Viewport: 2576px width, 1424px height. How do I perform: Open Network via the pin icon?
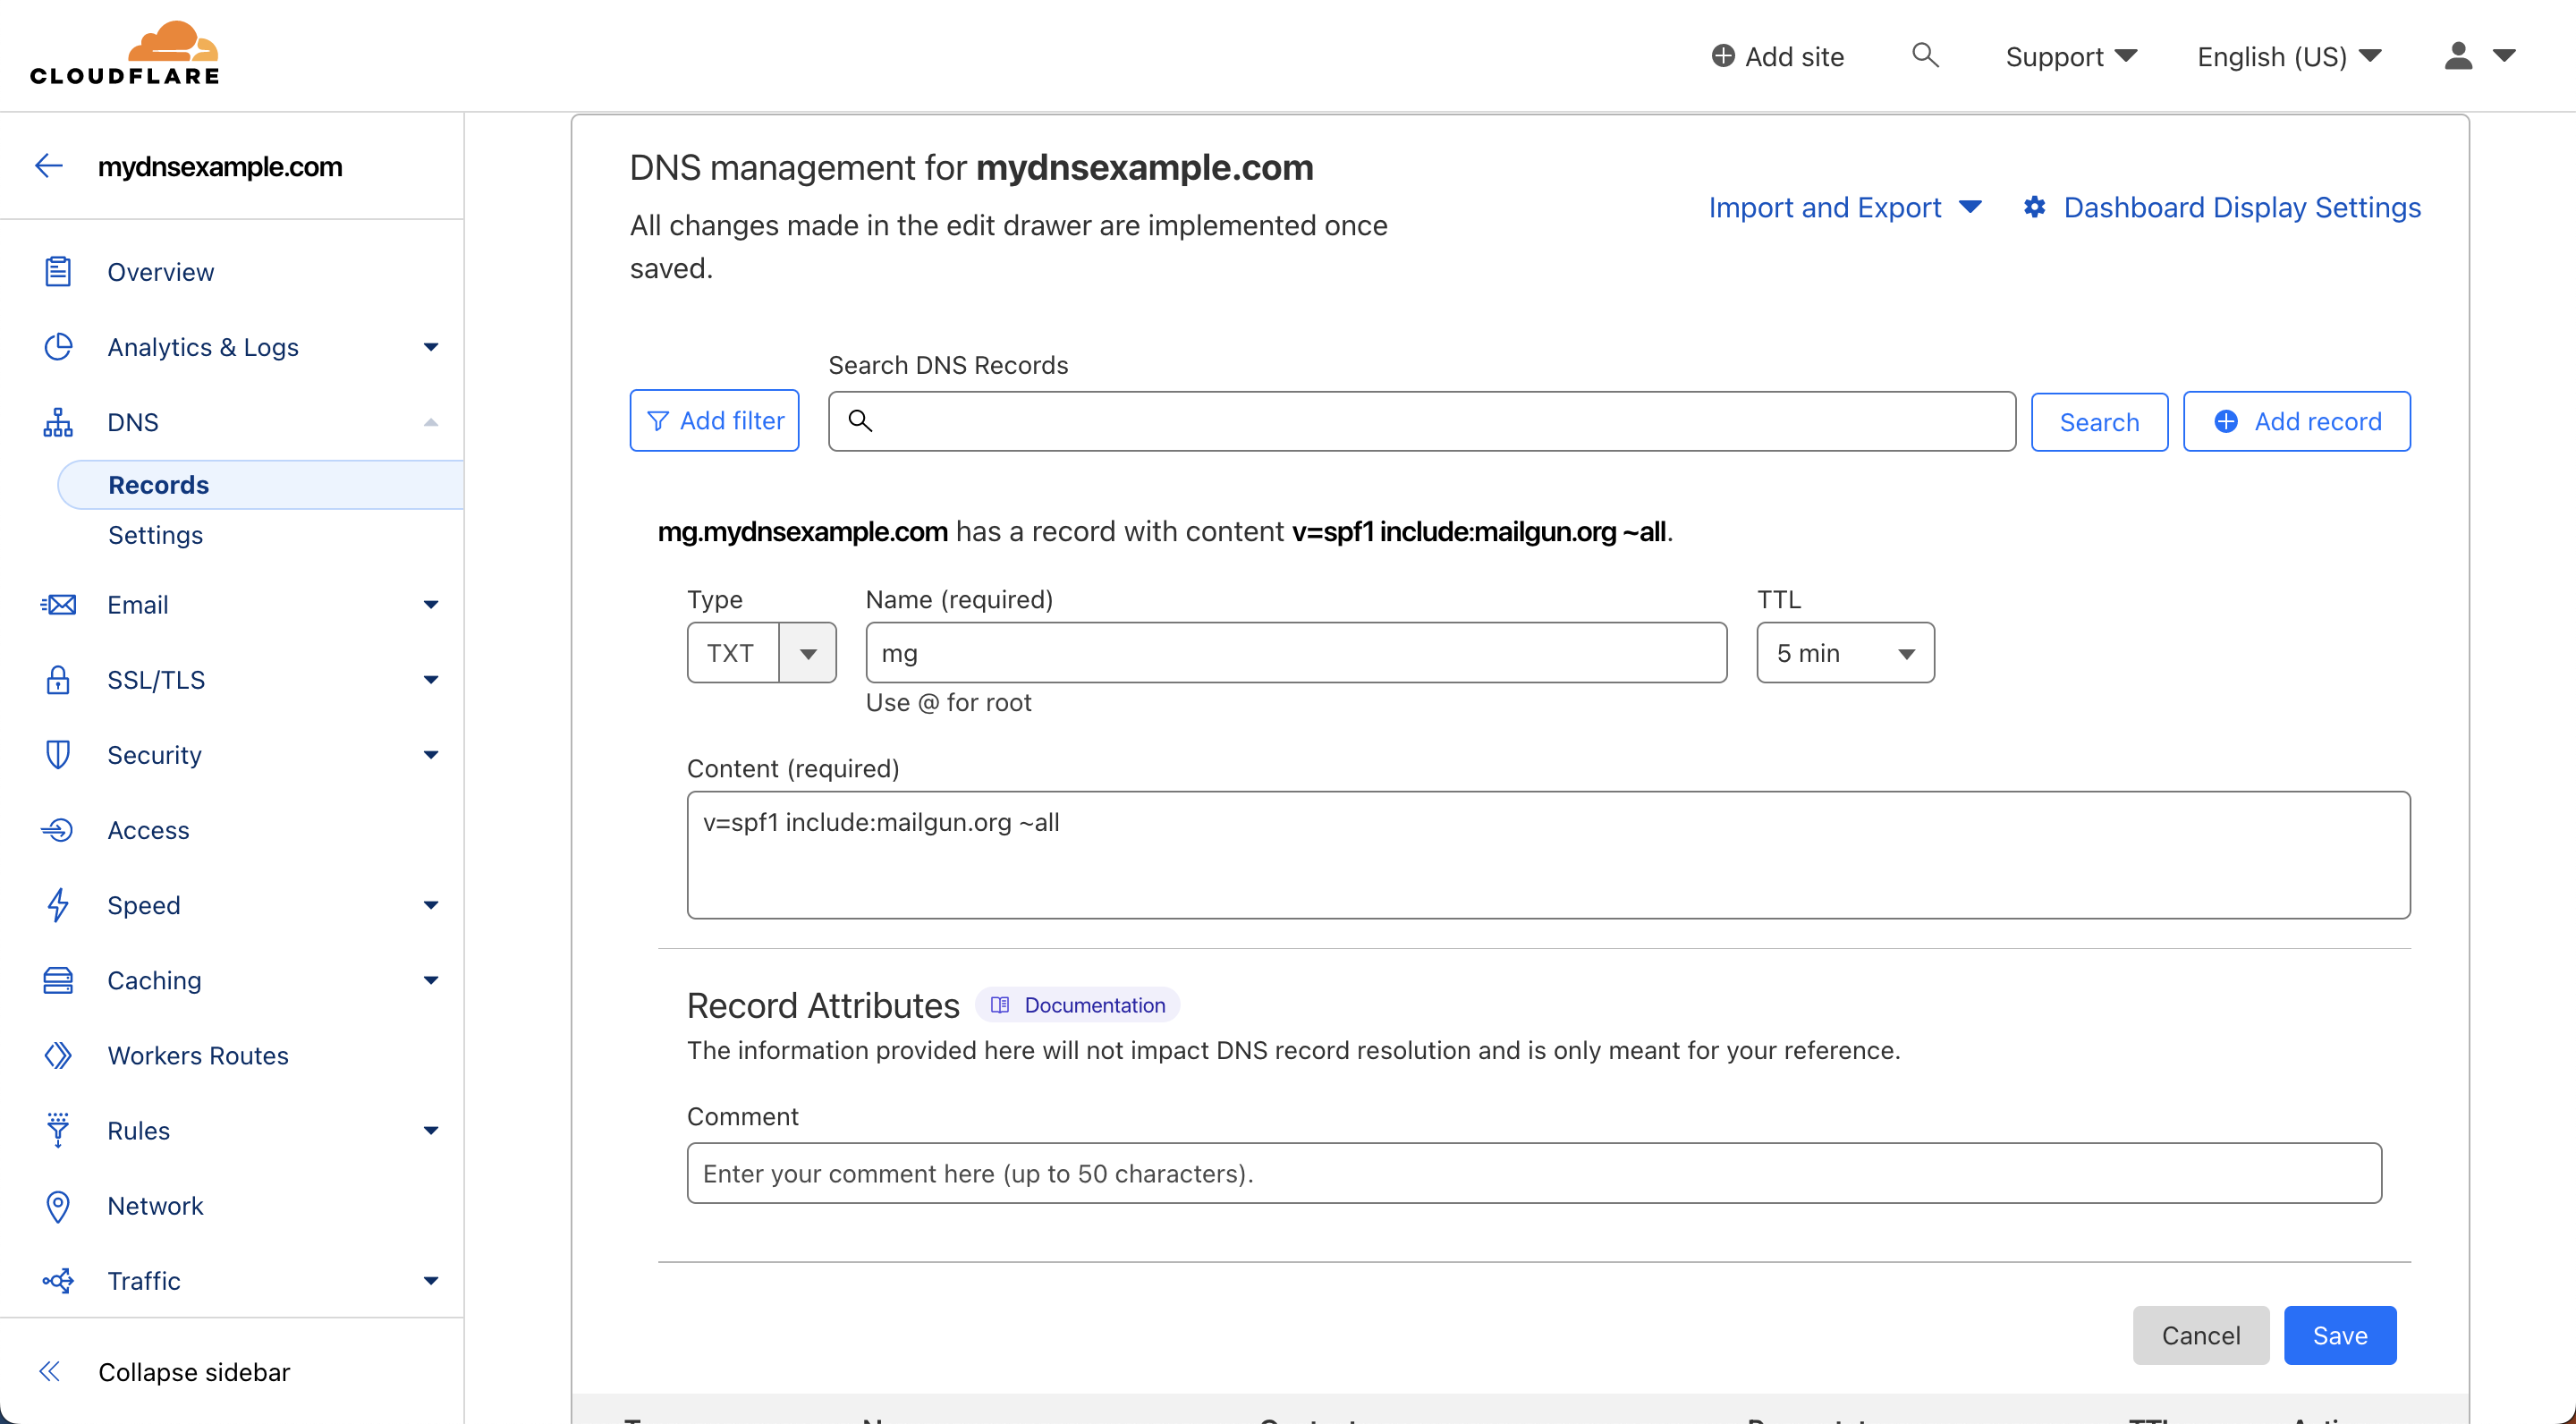[x=58, y=1206]
